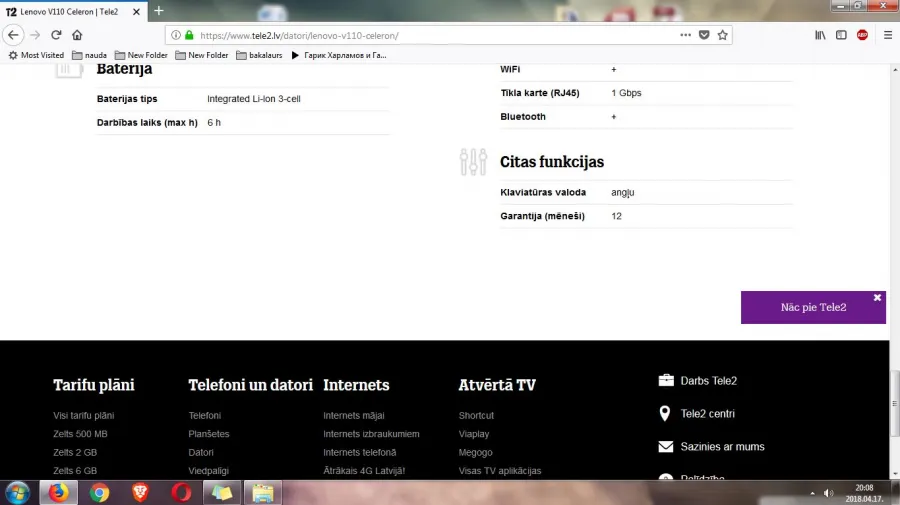900x505 pixels.
Task: Save page to Pocket
Action: point(704,35)
